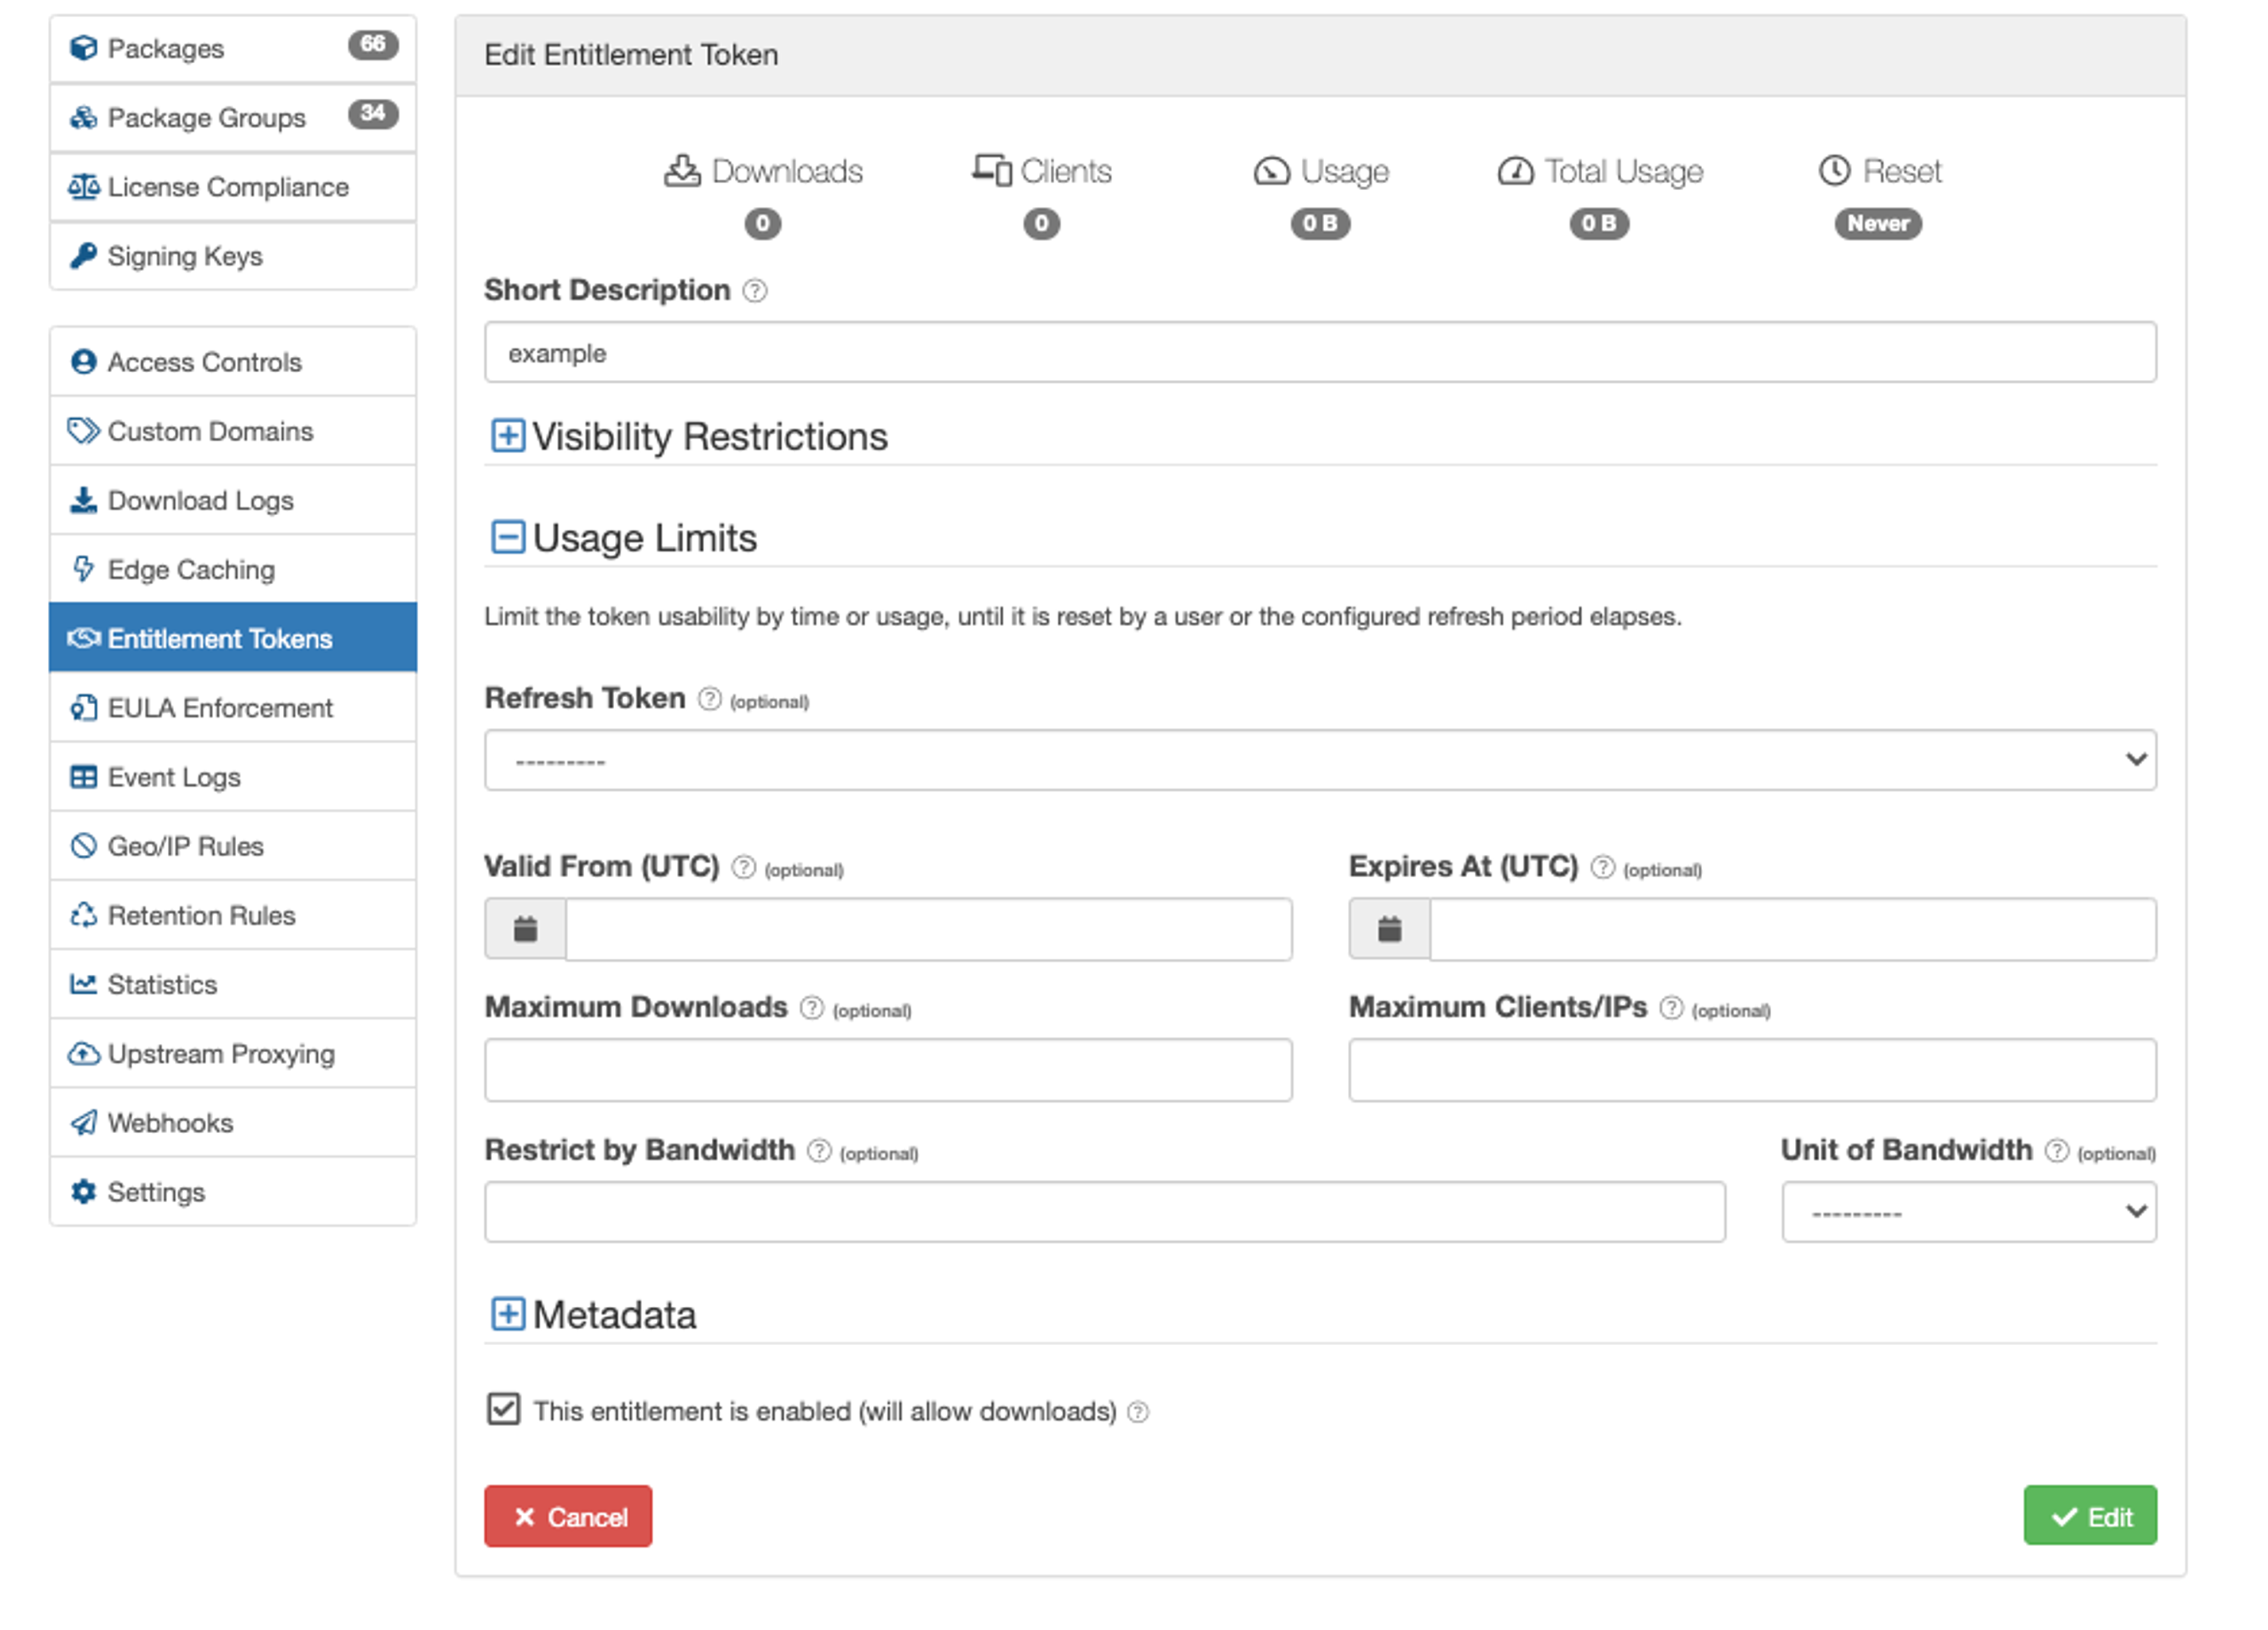Viewport: 2268px width, 1630px height.
Task: Click the Expires At calendar icon
Action: point(1389,929)
